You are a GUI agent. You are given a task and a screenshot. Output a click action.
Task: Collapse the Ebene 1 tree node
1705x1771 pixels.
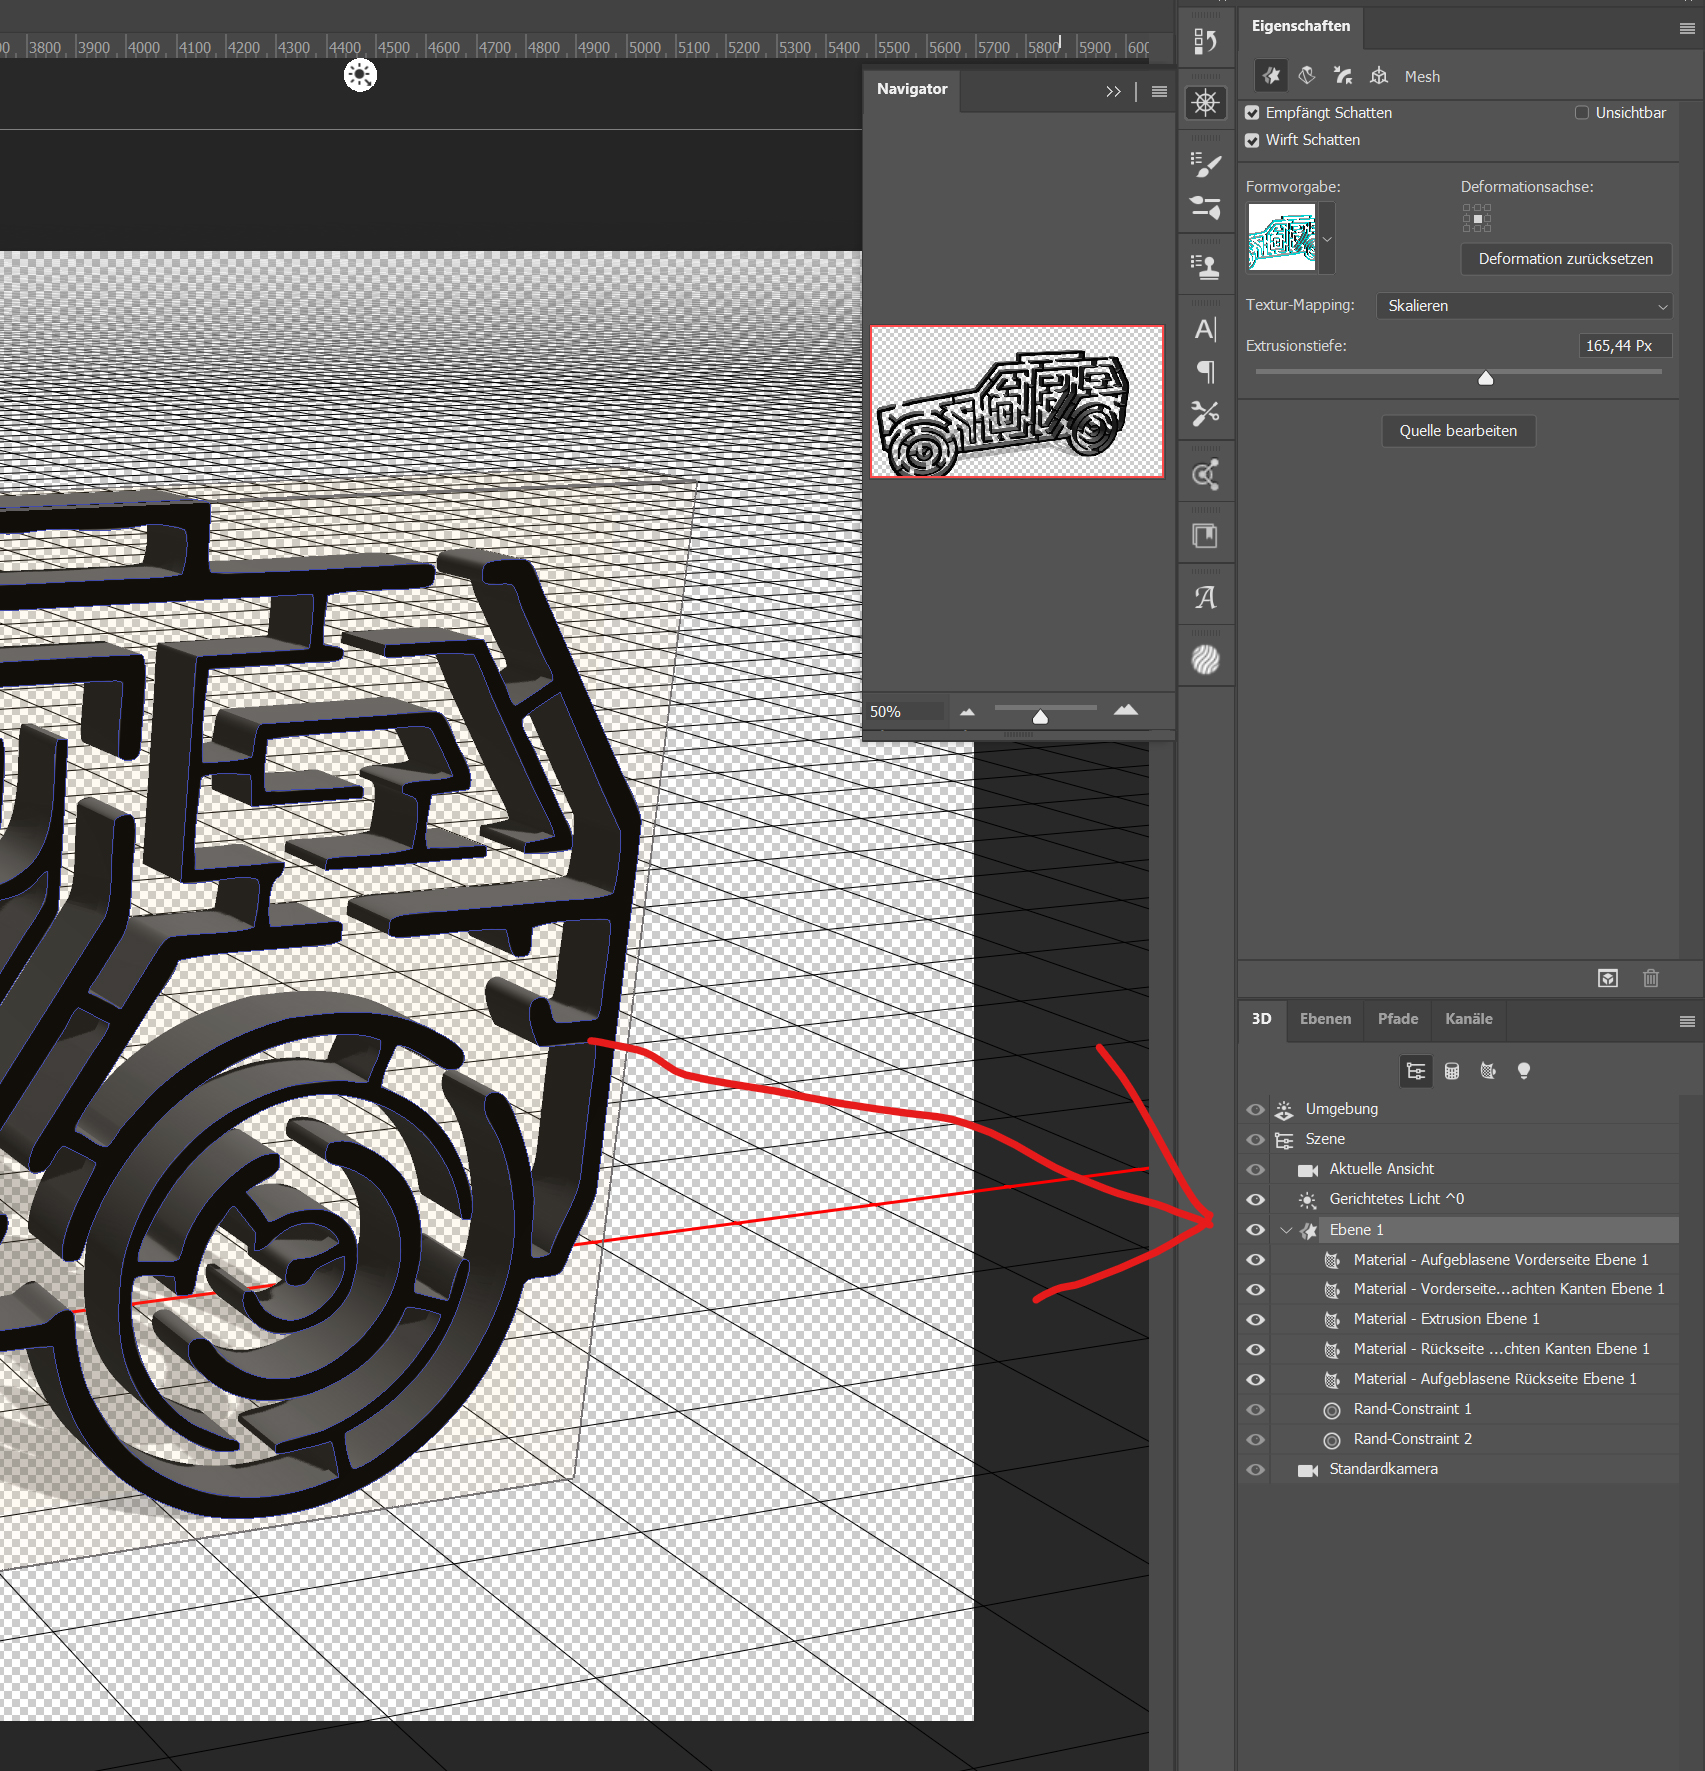click(1286, 1230)
